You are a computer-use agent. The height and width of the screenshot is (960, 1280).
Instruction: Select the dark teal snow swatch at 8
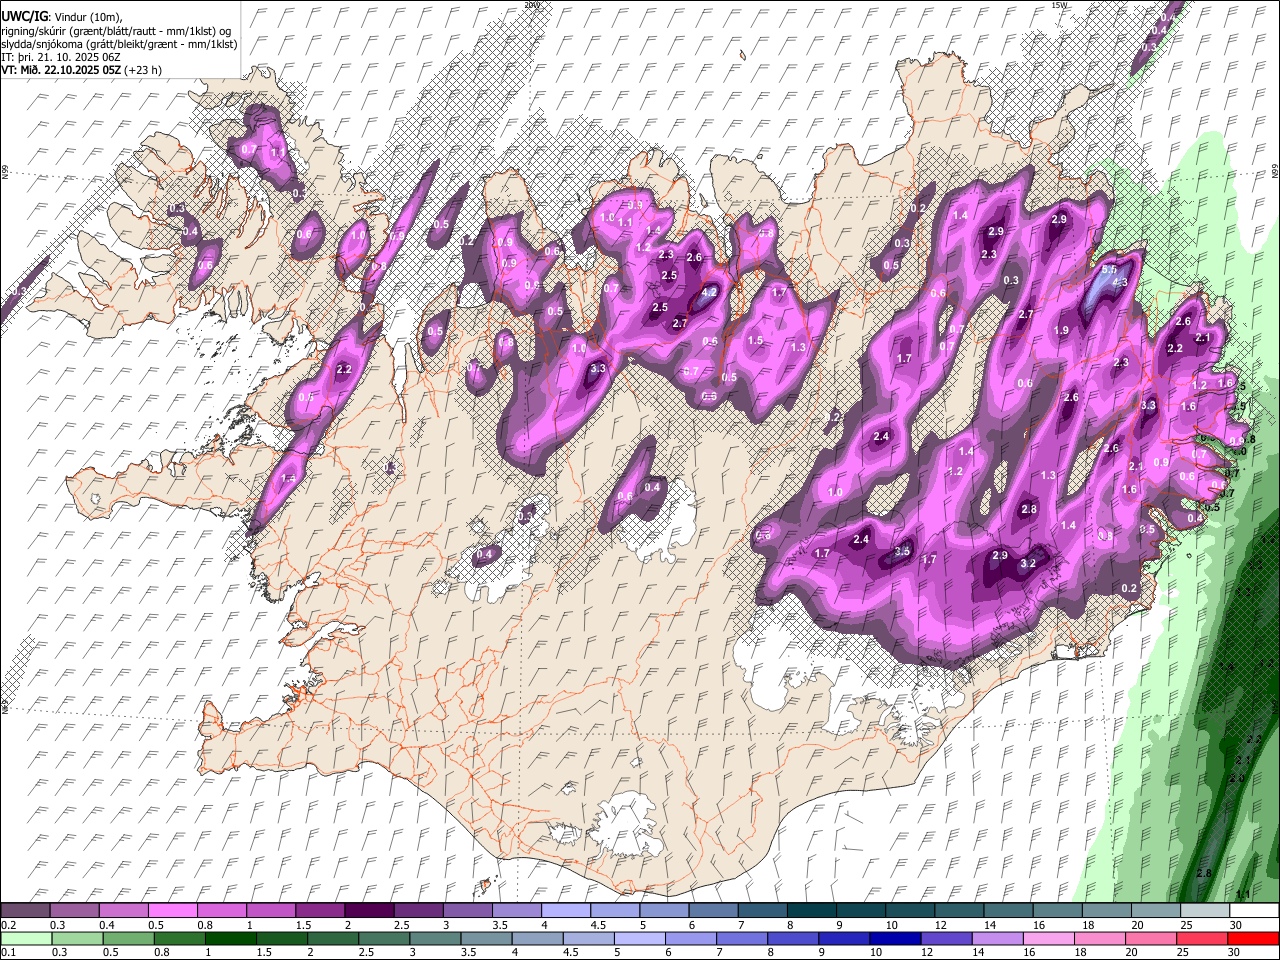(811, 910)
